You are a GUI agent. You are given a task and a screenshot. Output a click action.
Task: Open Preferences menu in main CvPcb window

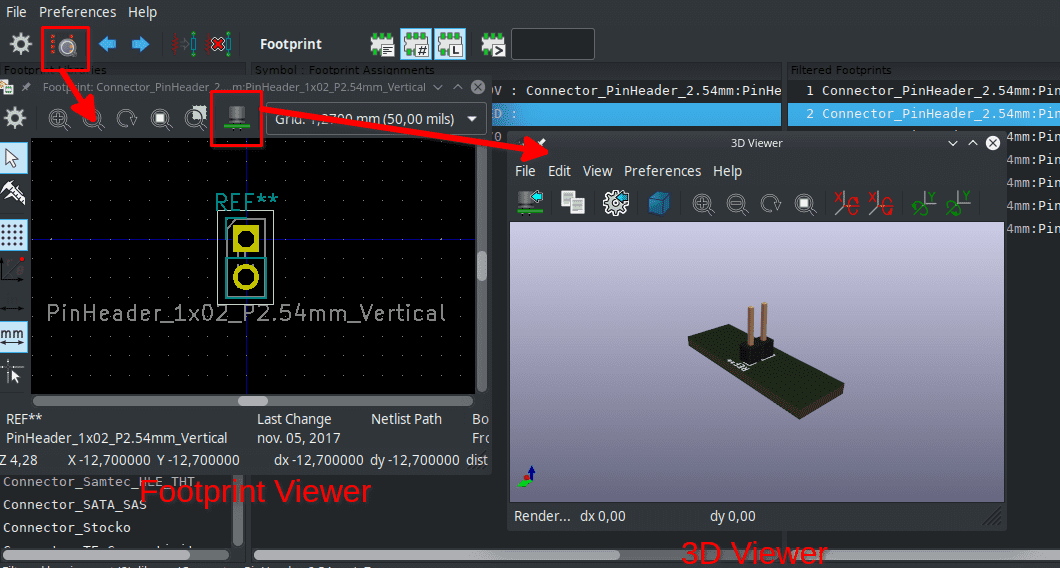click(x=77, y=12)
